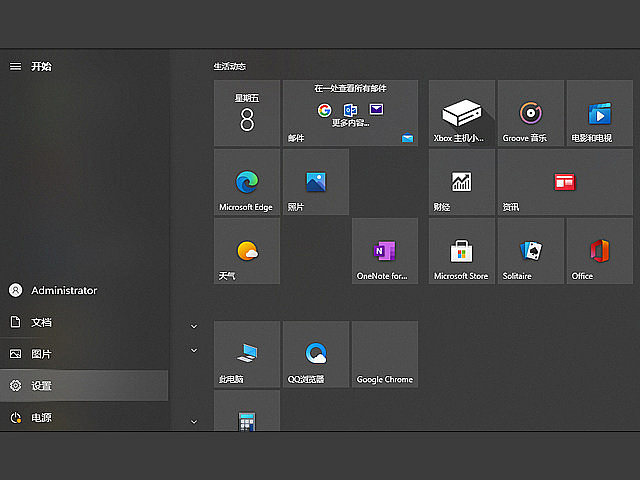Click the 电源 power button

tap(84, 417)
